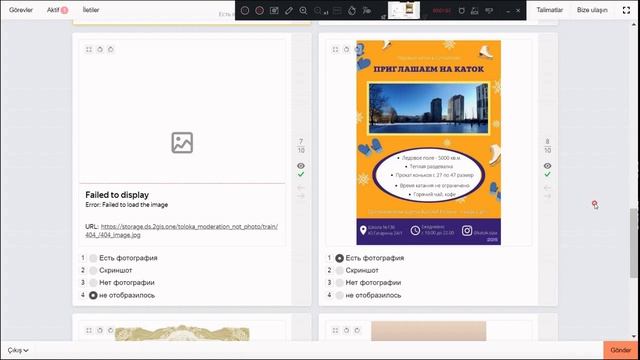Toggle the eye icon beside task 7

point(301,166)
